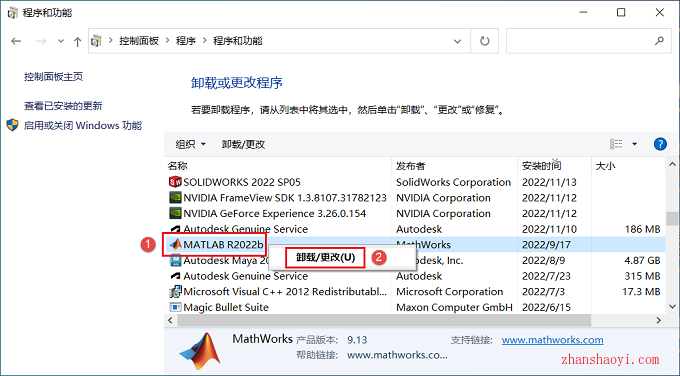The width and height of the screenshot is (680, 376).
Task: Open help with the question mark icon
Action: point(660,144)
